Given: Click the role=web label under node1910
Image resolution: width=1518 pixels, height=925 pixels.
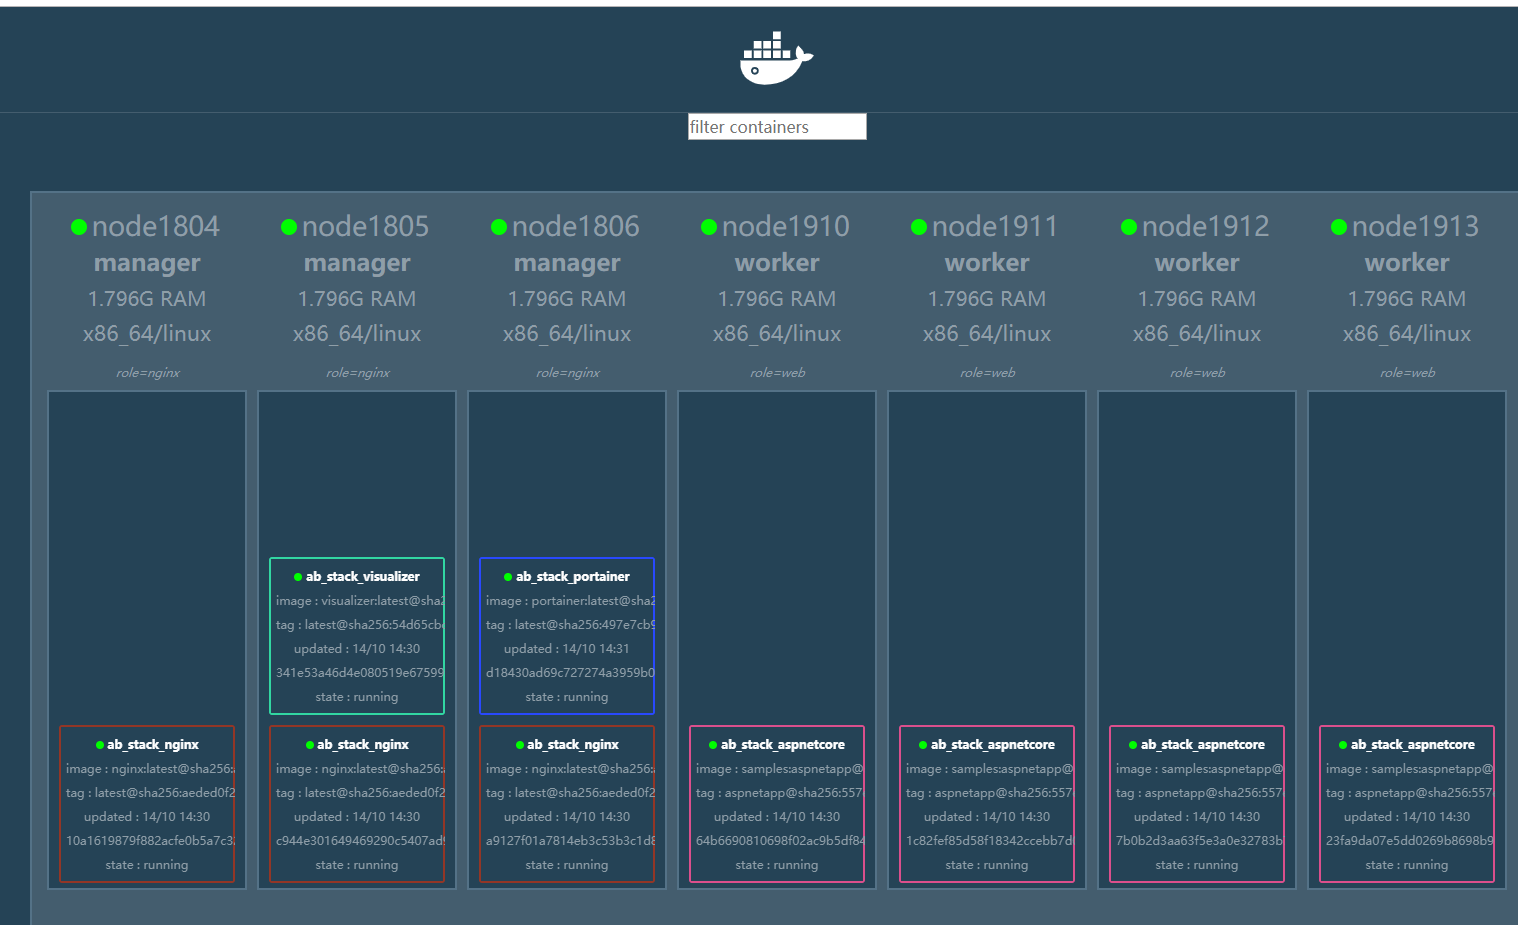Looking at the screenshot, I should [778, 373].
